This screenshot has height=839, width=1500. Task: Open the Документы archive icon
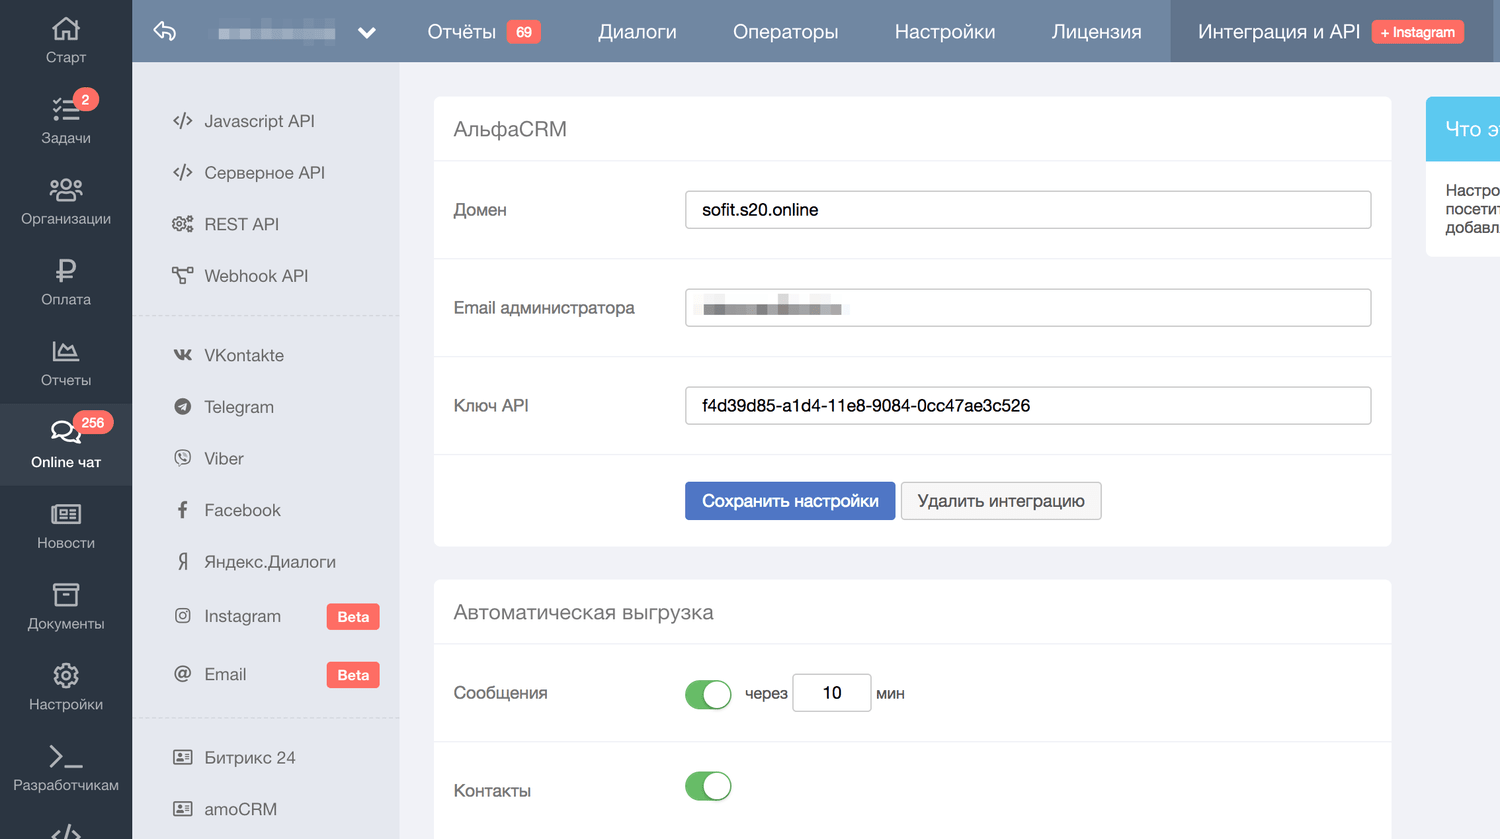[66, 595]
